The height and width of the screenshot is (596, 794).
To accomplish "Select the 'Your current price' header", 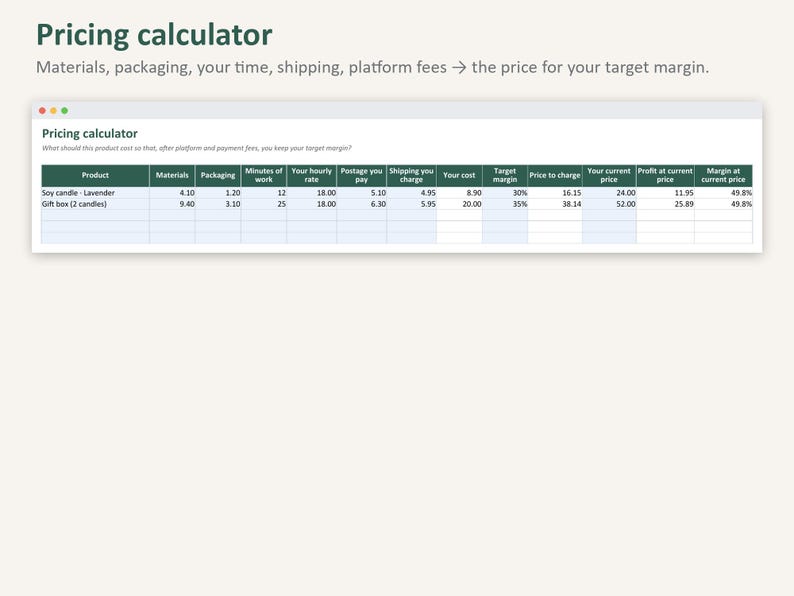I will pos(609,175).
